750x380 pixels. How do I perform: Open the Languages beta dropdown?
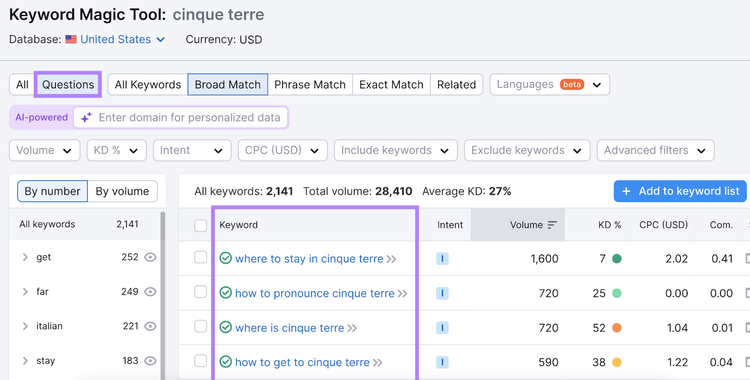click(550, 85)
